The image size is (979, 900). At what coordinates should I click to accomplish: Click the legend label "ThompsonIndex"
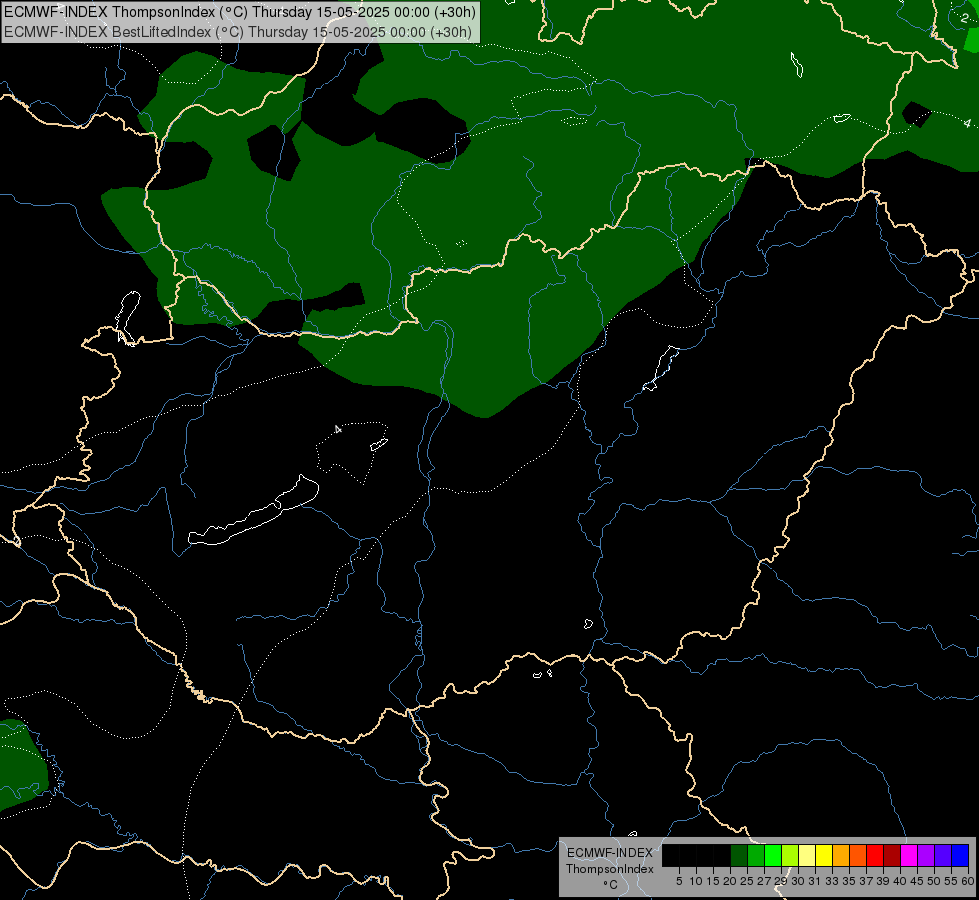click(x=610, y=869)
